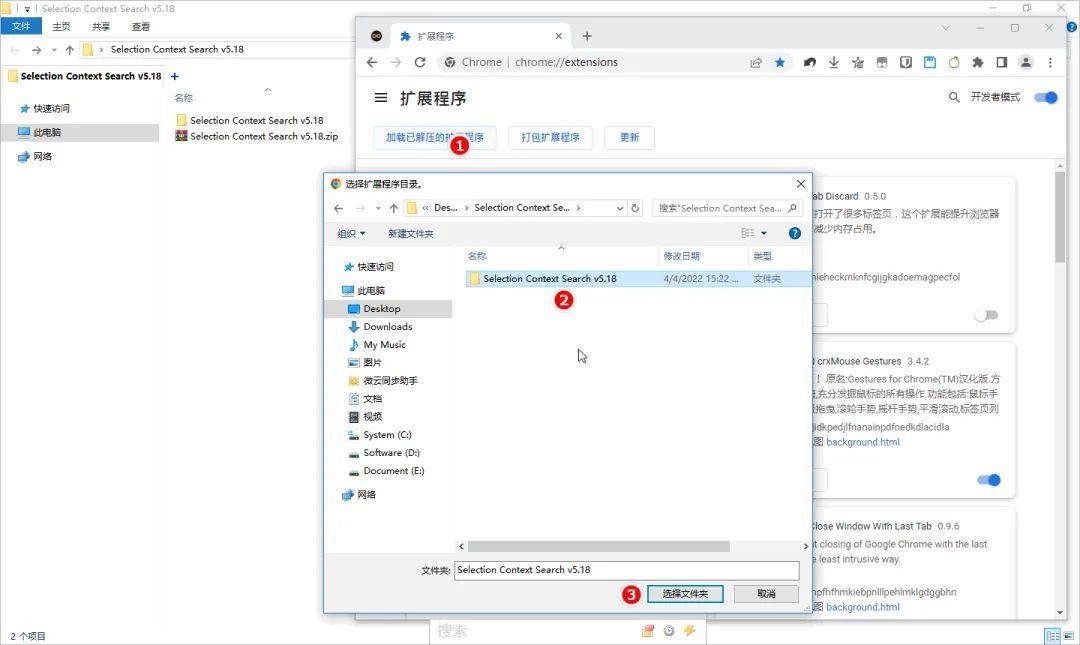Click the search magnifier on extensions page
Image resolution: width=1080 pixels, height=645 pixels.
point(954,97)
